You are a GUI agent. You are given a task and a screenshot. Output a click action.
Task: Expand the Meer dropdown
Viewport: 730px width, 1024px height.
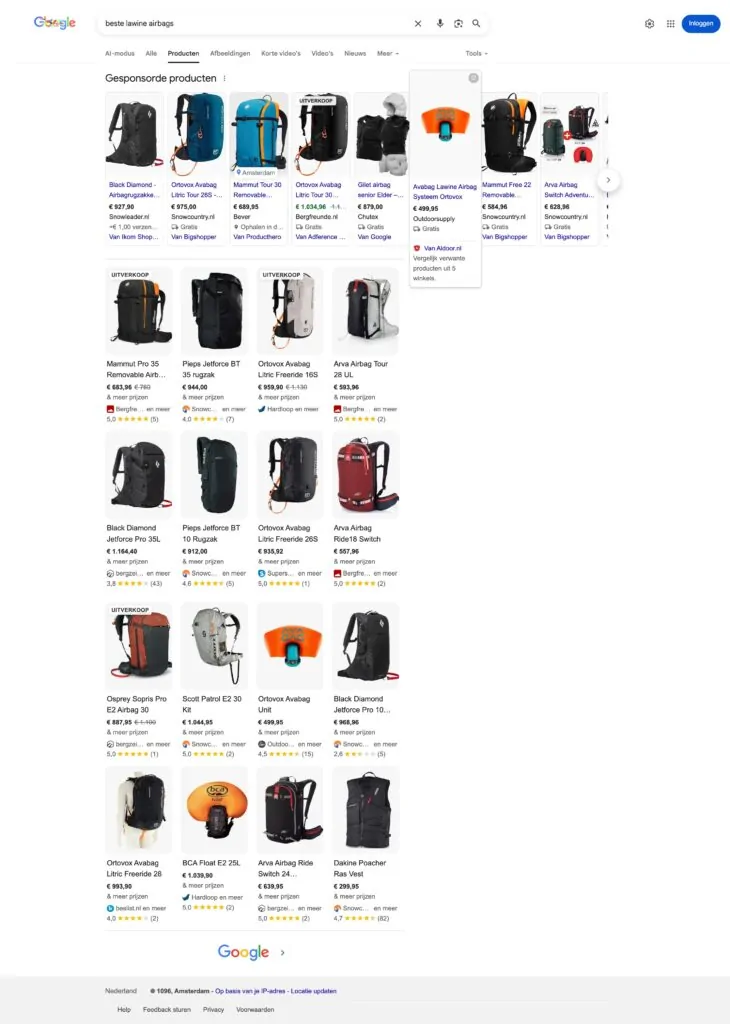pyautogui.click(x=388, y=54)
